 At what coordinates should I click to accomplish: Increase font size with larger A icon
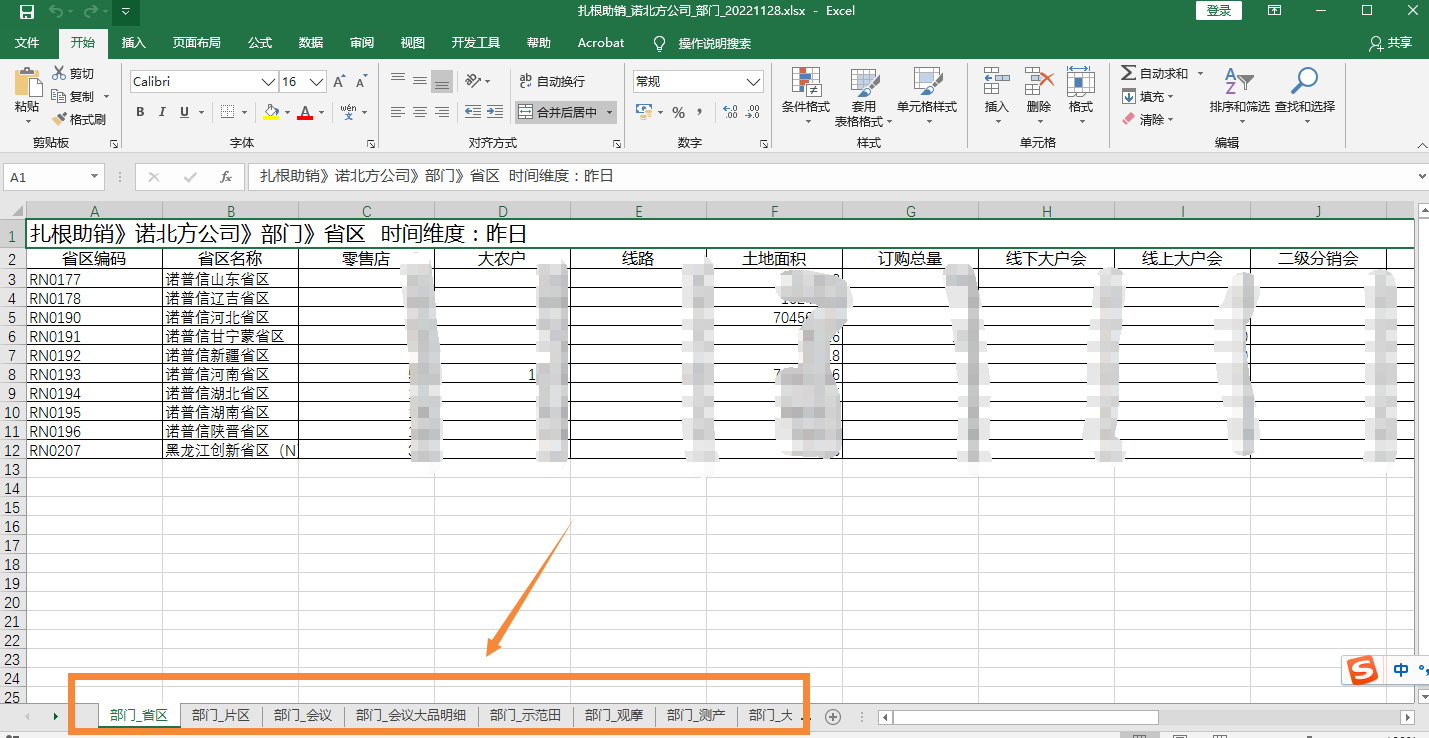[x=340, y=82]
